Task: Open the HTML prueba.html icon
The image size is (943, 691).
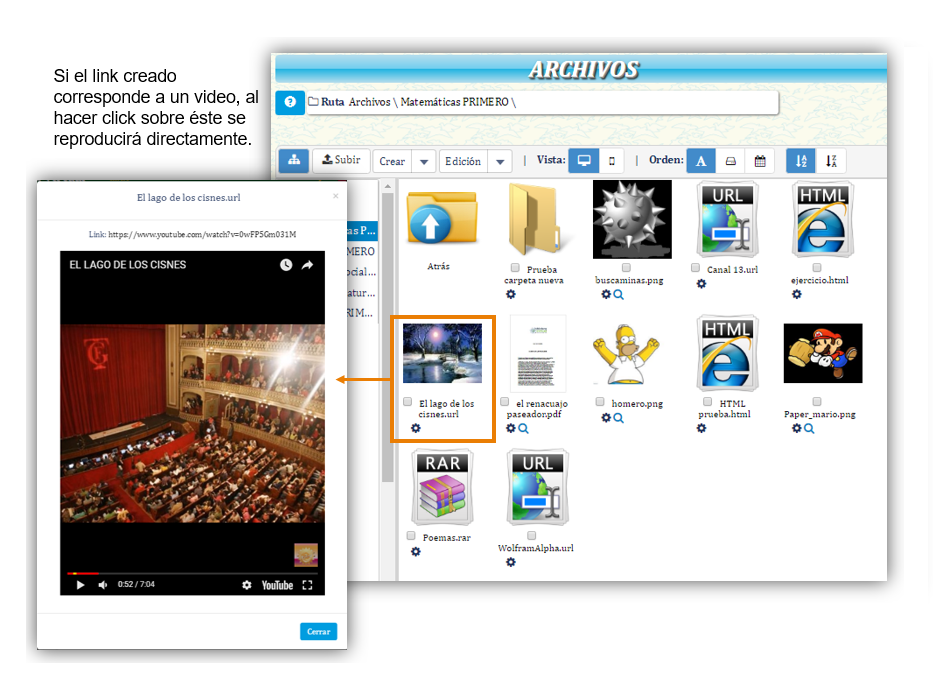Action: [727, 353]
